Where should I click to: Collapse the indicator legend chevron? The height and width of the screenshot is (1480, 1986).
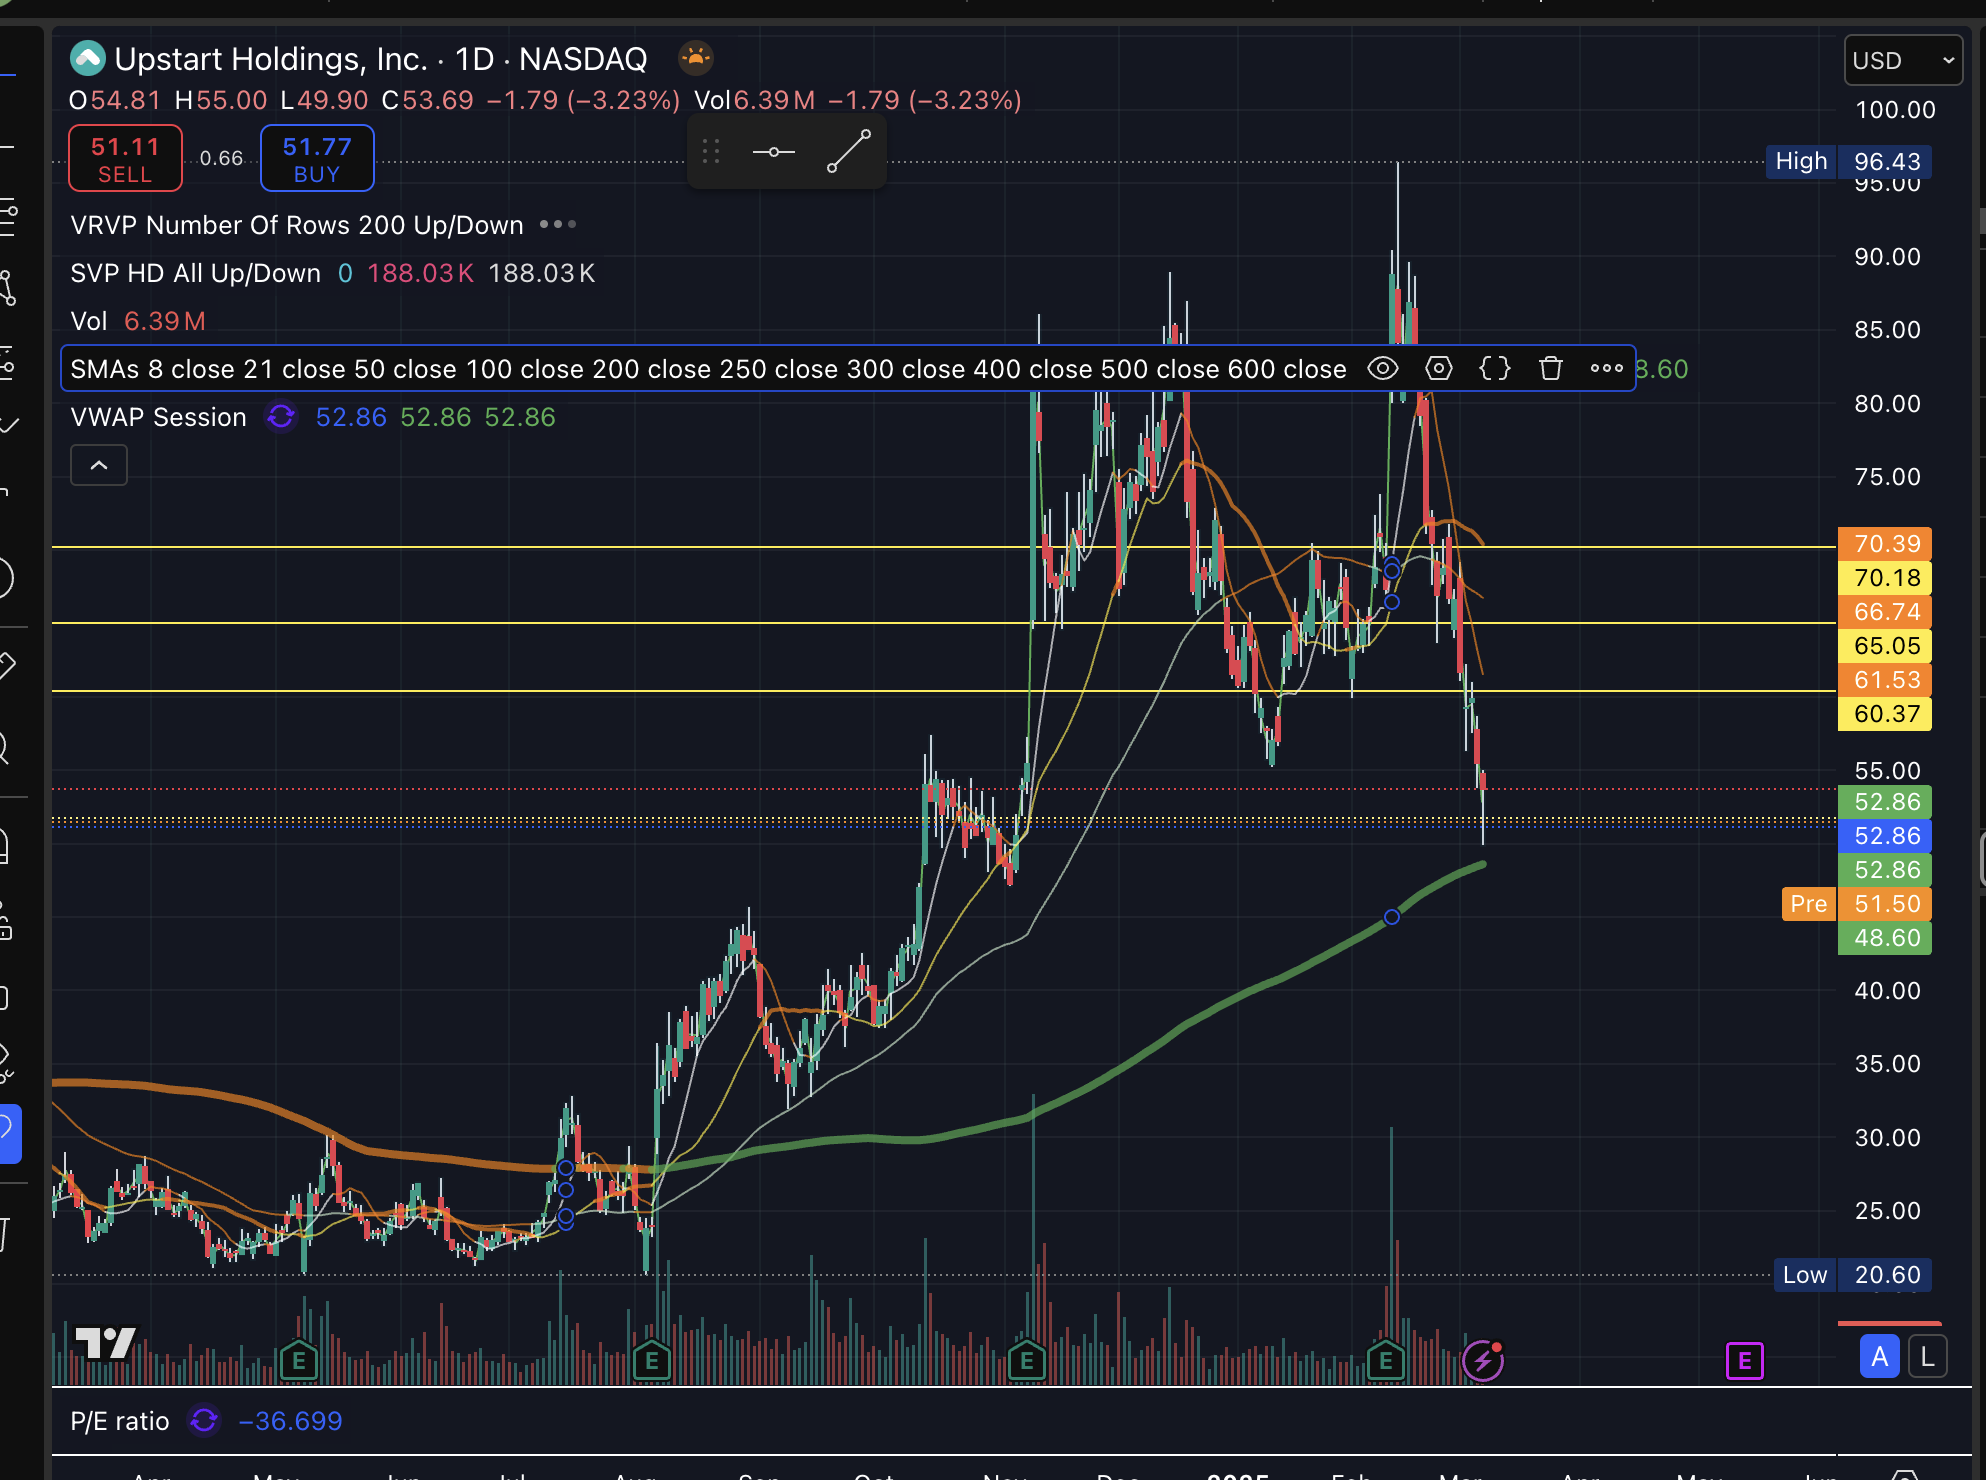coord(99,466)
